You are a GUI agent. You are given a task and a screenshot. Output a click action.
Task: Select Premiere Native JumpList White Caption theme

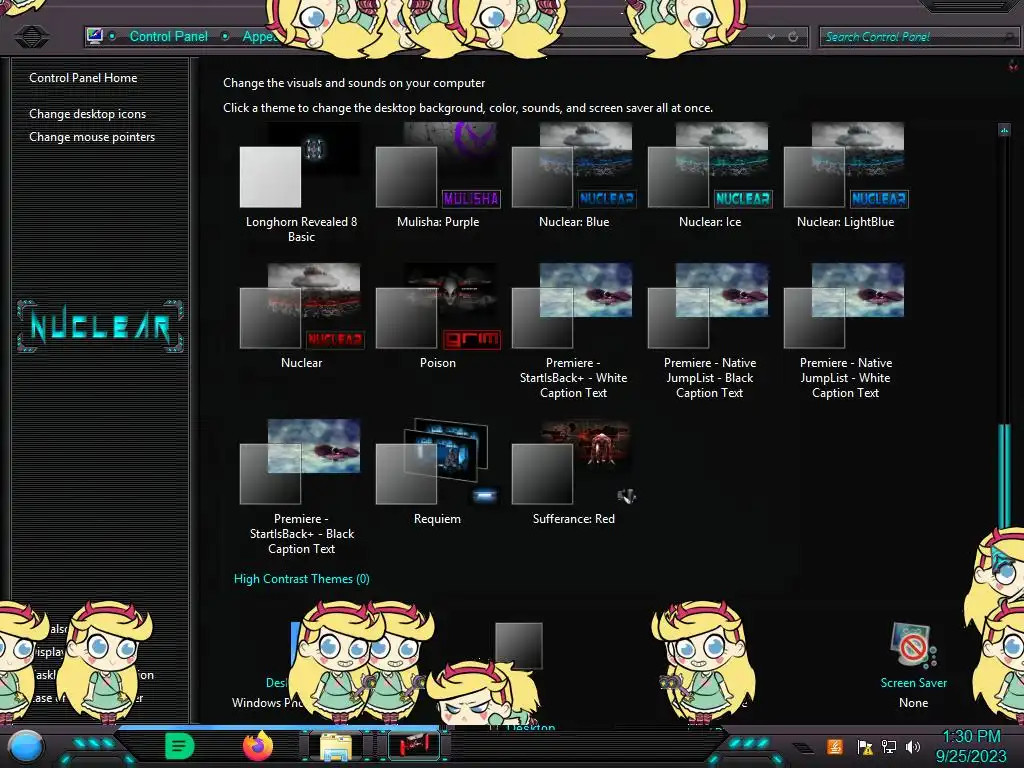click(x=846, y=332)
